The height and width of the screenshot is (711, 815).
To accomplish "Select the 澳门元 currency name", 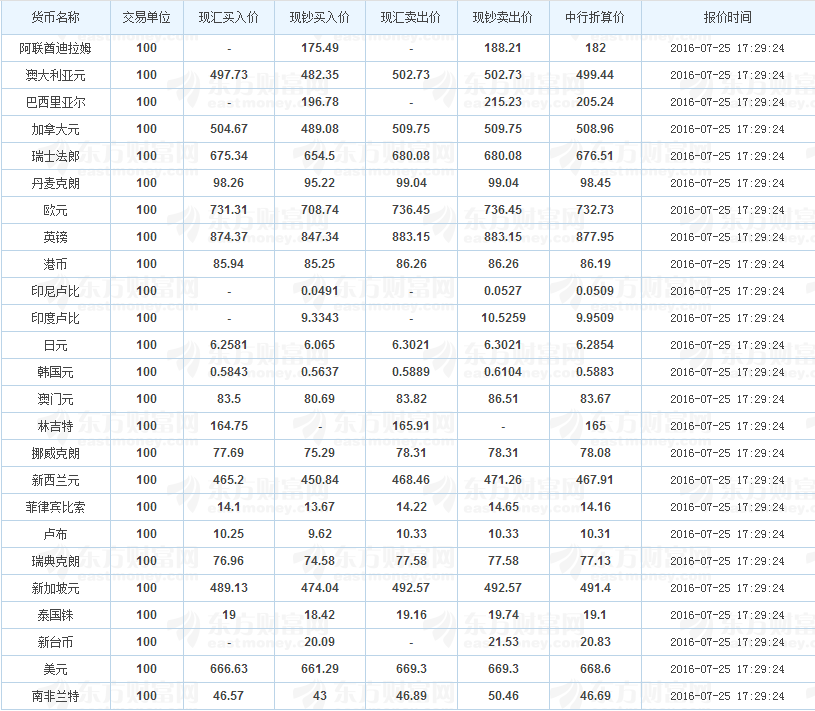I will (x=56, y=400).
